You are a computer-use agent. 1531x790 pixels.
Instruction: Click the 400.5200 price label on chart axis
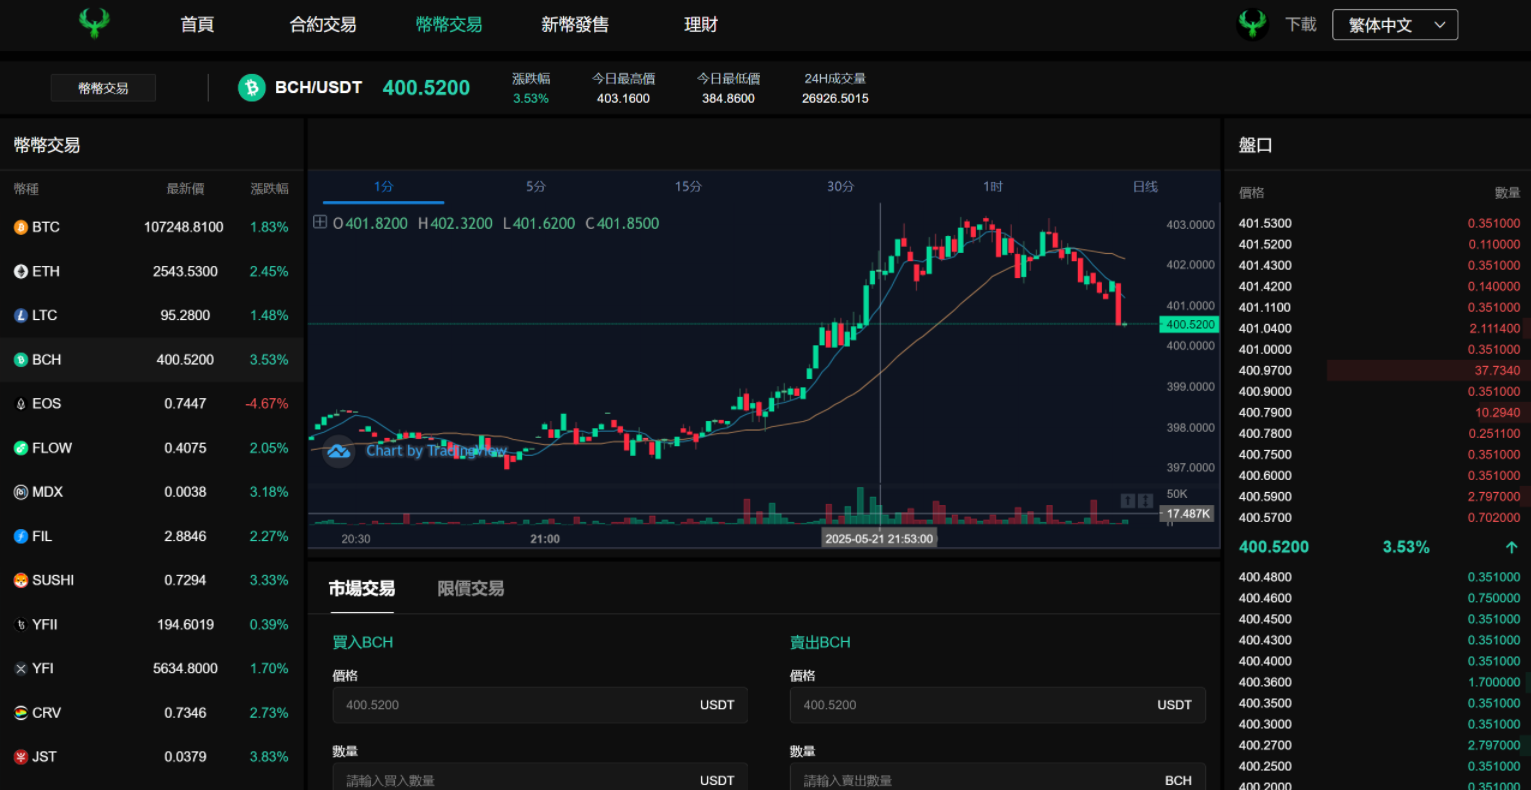(x=1189, y=325)
